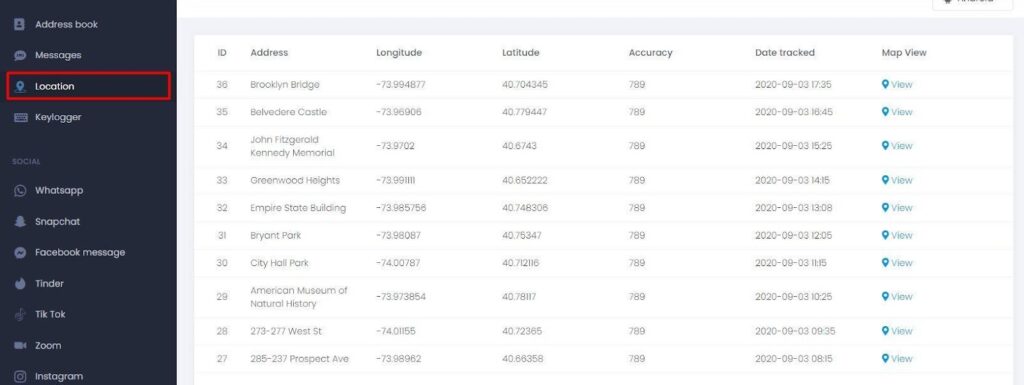This screenshot has width=1024, height=385.
Task: Click the Date tracked column header
Action: pyautogui.click(x=784, y=53)
